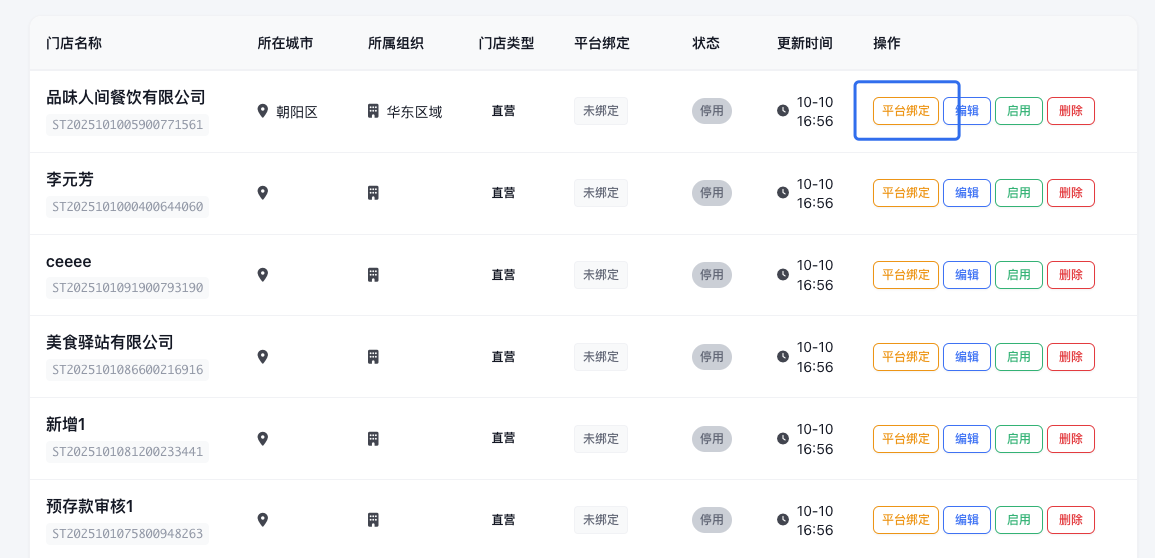Click clock icon in 新增1 row
This screenshot has width=1155, height=558.
pos(783,439)
